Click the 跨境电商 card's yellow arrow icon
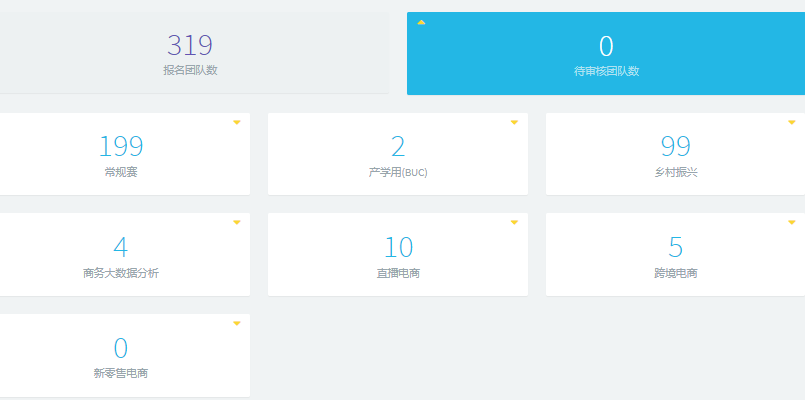Viewport: 805px width, 400px height. (x=792, y=222)
